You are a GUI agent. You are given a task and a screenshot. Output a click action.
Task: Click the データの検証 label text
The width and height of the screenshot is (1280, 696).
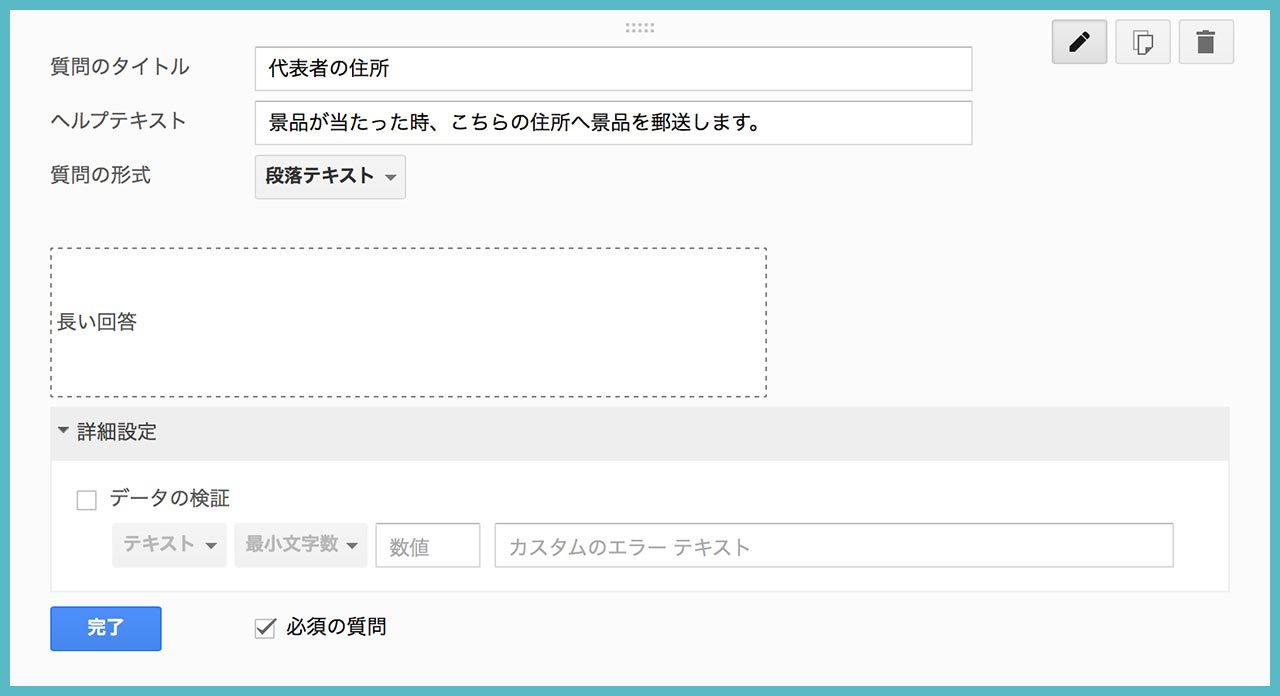(x=170, y=498)
